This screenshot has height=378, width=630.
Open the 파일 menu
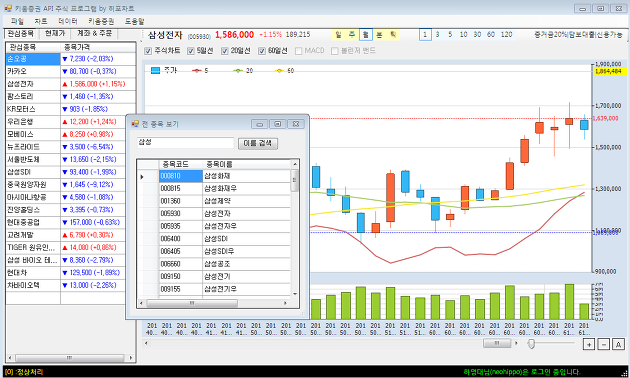[x=17, y=21]
